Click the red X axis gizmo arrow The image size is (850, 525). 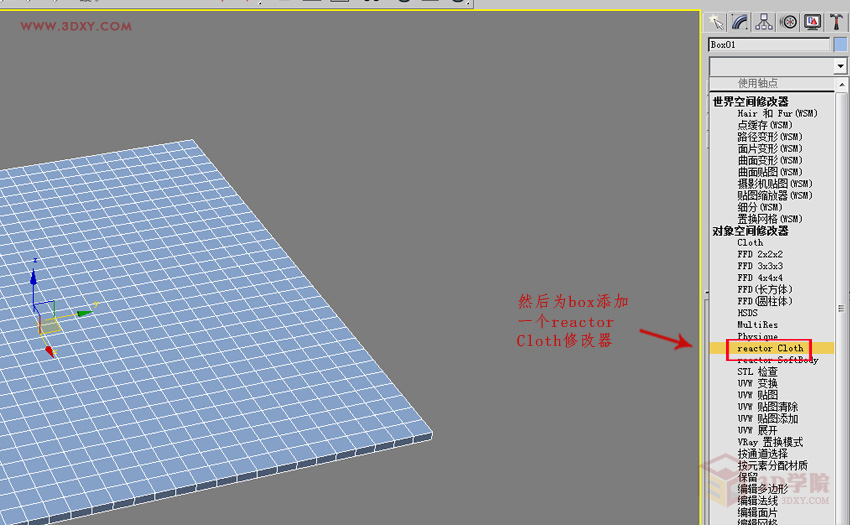click(x=49, y=352)
